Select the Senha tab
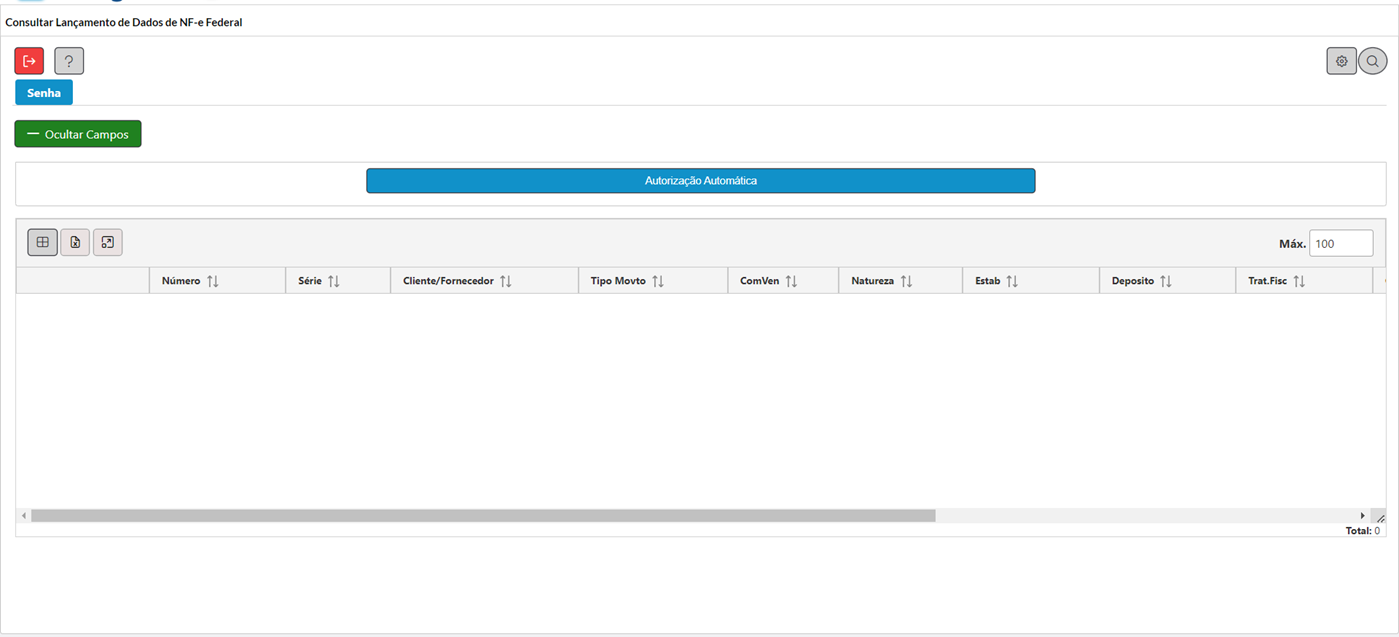1399x637 pixels. [44, 93]
